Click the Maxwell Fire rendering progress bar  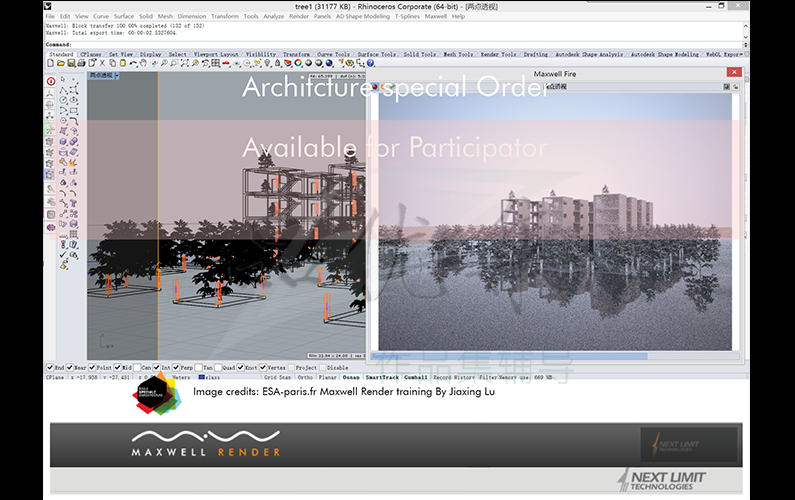pos(555,356)
